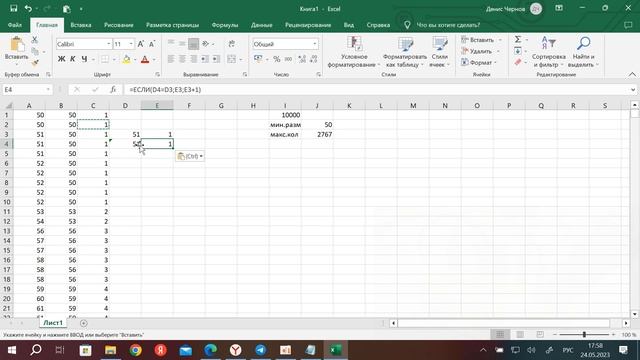Switch to the Вид ribbon tab
The height and width of the screenshot is (360, 640).
click(349, 25)
